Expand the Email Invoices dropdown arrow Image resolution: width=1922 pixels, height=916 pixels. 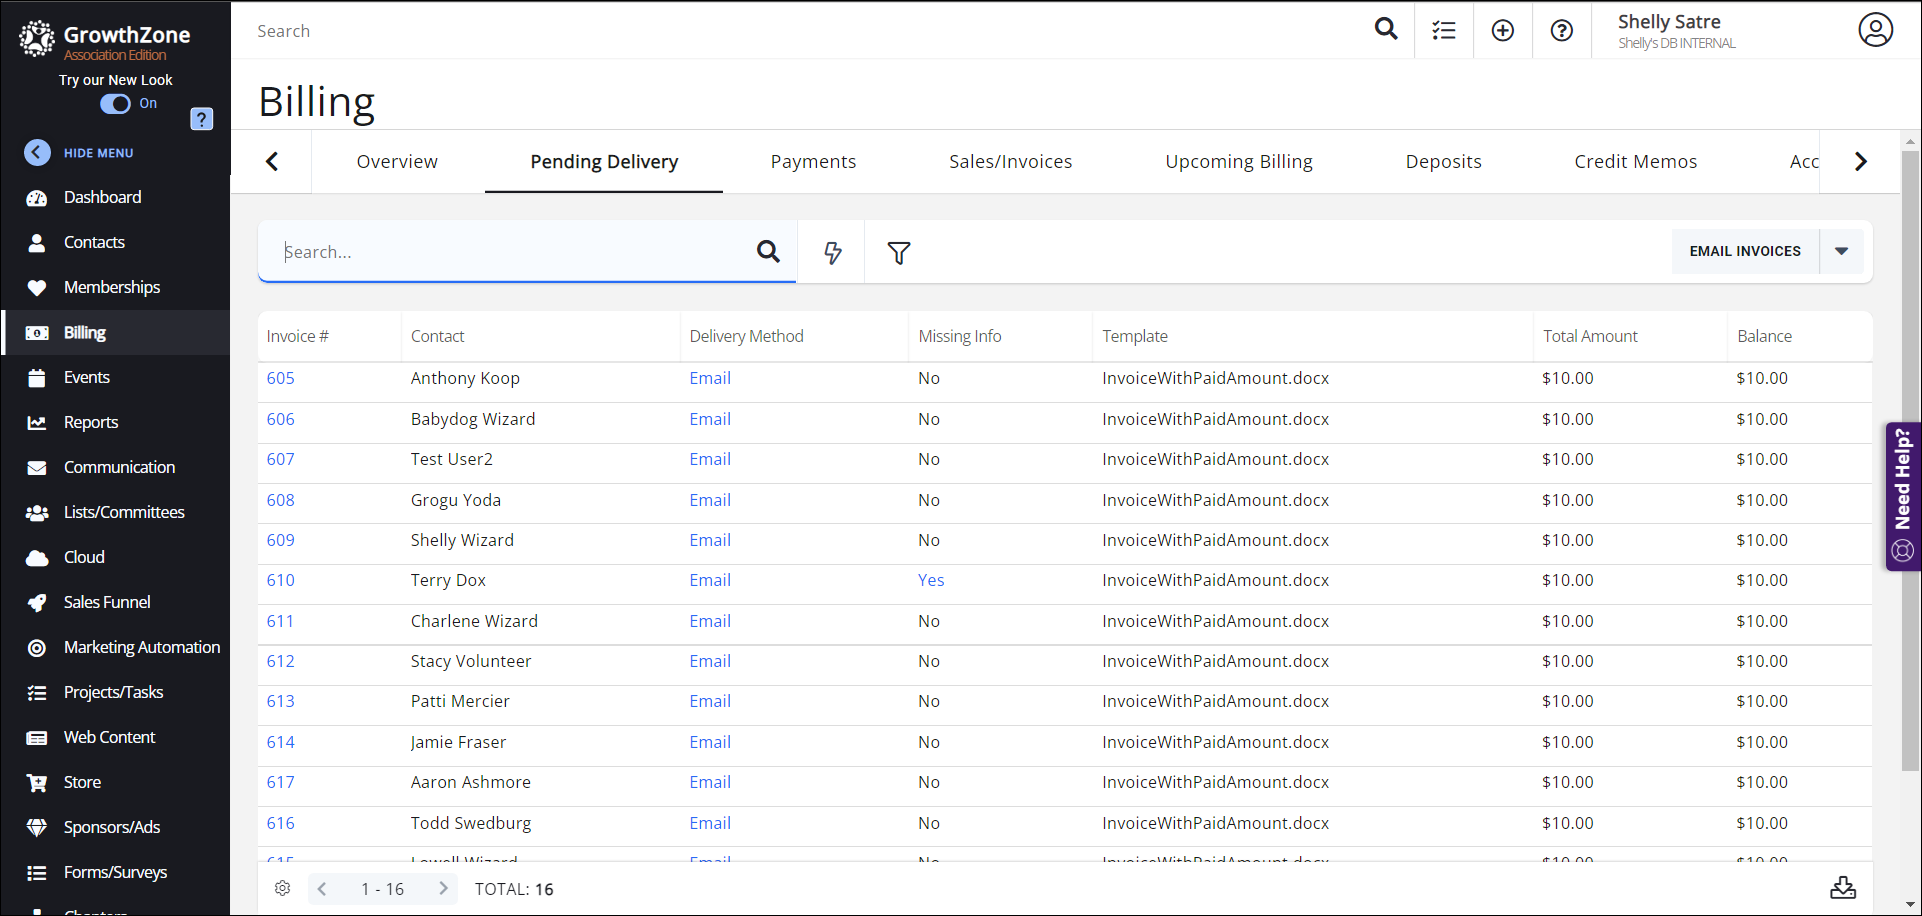click(x=1841, y=252)
